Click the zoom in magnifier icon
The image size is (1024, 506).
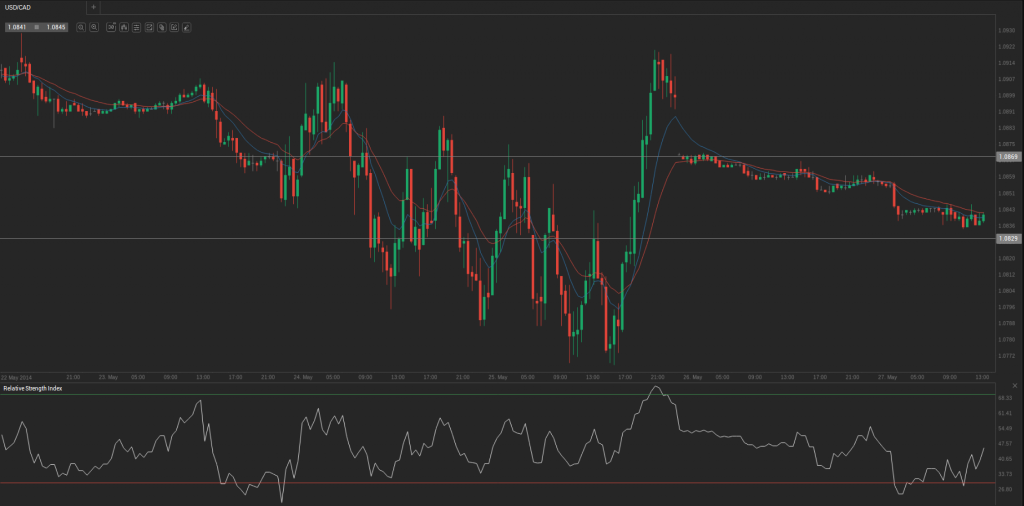coord(93,27)
